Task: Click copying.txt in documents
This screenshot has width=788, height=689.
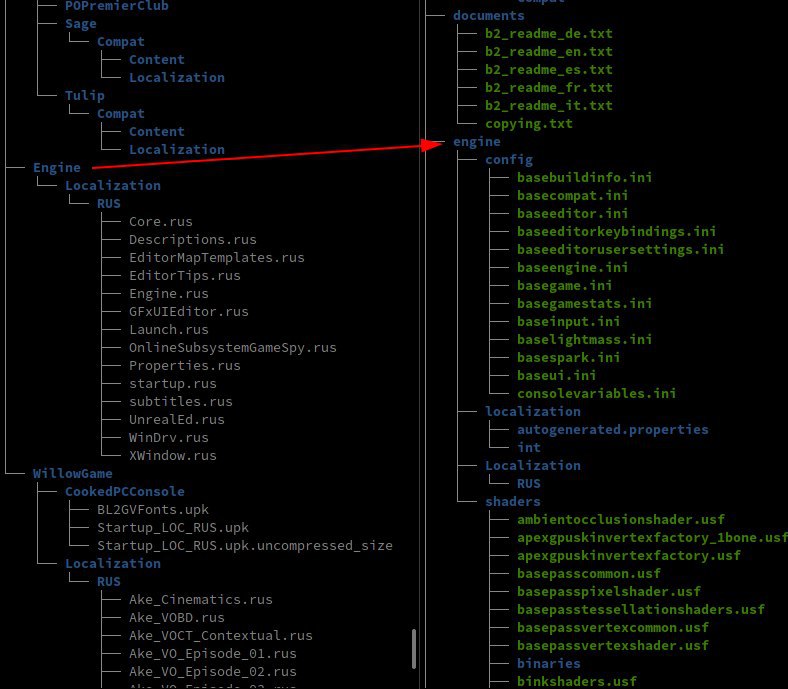Action: click(x=529, y=124)
